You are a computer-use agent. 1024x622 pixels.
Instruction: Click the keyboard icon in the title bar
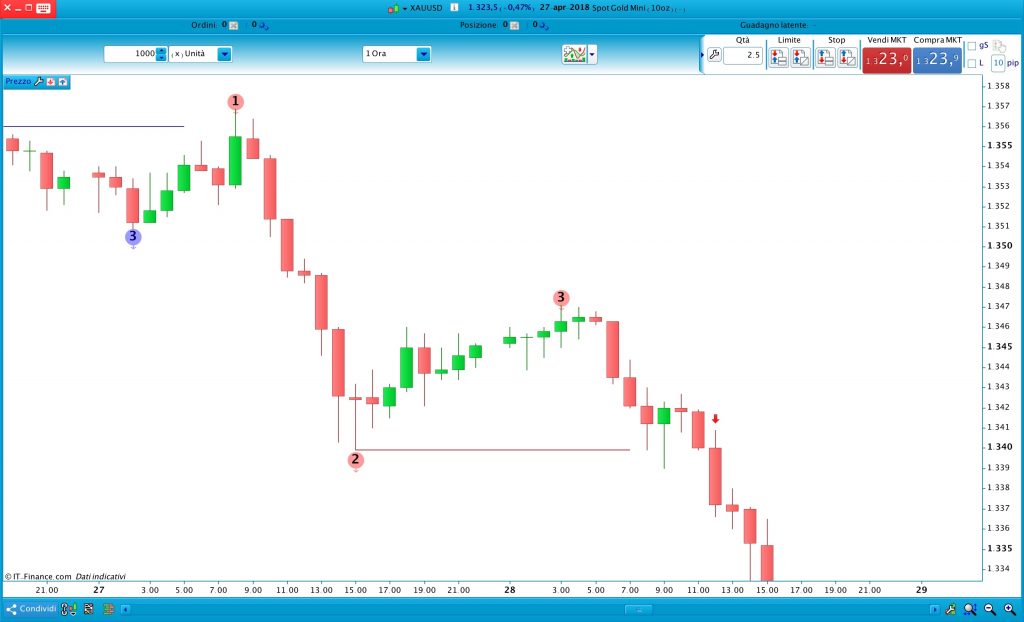44,8
